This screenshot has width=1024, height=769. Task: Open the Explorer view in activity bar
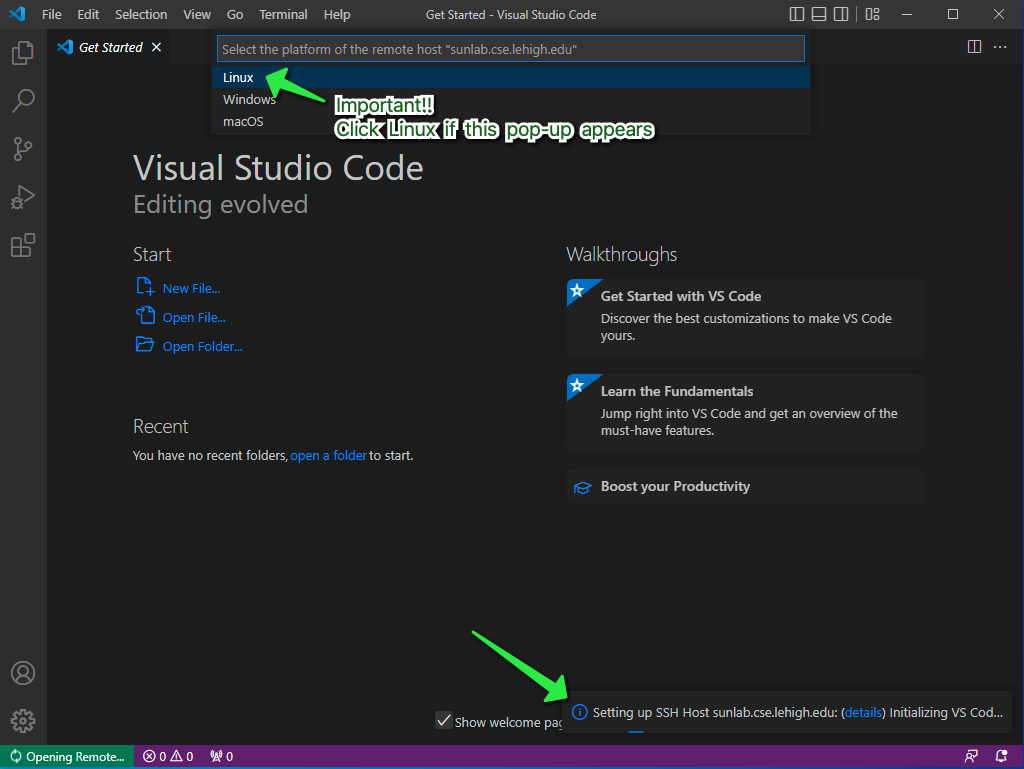point(23,54)
